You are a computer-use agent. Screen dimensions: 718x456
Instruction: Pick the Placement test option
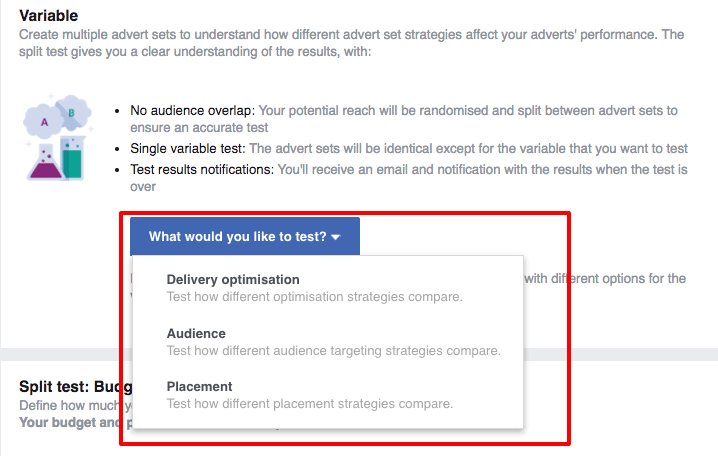[327, 395]
